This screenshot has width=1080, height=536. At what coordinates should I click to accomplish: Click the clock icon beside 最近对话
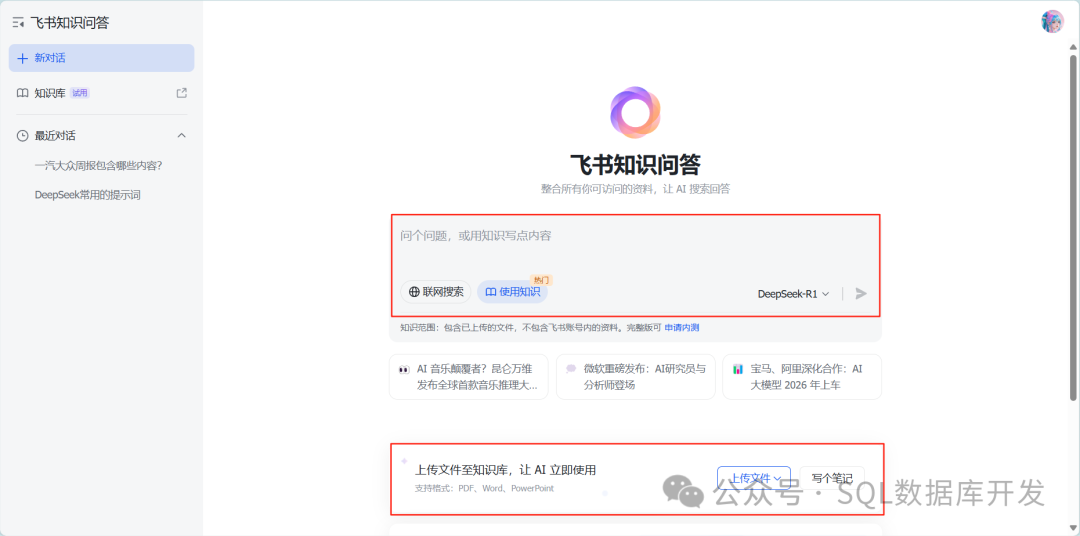click(x=22, y=136)
